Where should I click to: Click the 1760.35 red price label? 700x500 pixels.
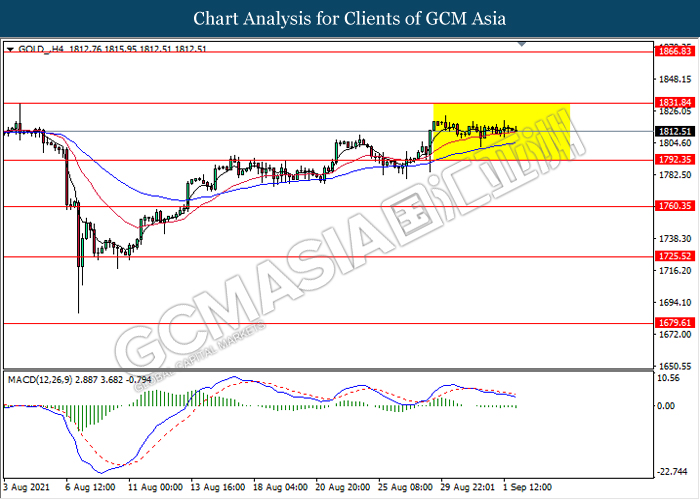pyautogui.click(x=675, y=206)
